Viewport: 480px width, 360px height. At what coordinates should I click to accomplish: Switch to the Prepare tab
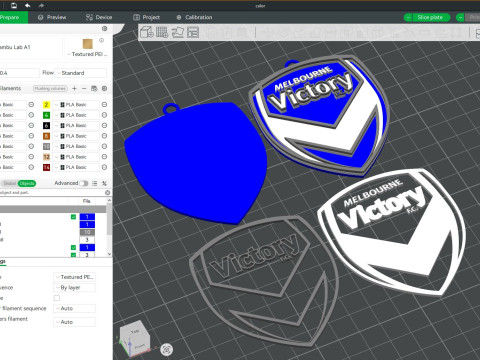tap(13, 17)
